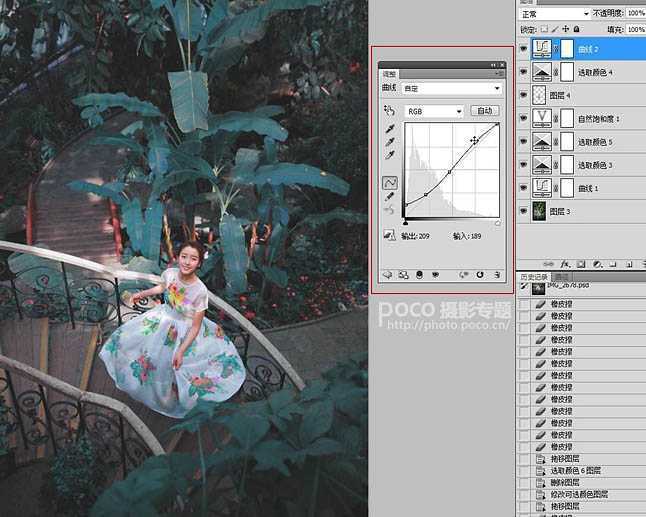Hide the 图层 3 layer

tap(523, 211)
